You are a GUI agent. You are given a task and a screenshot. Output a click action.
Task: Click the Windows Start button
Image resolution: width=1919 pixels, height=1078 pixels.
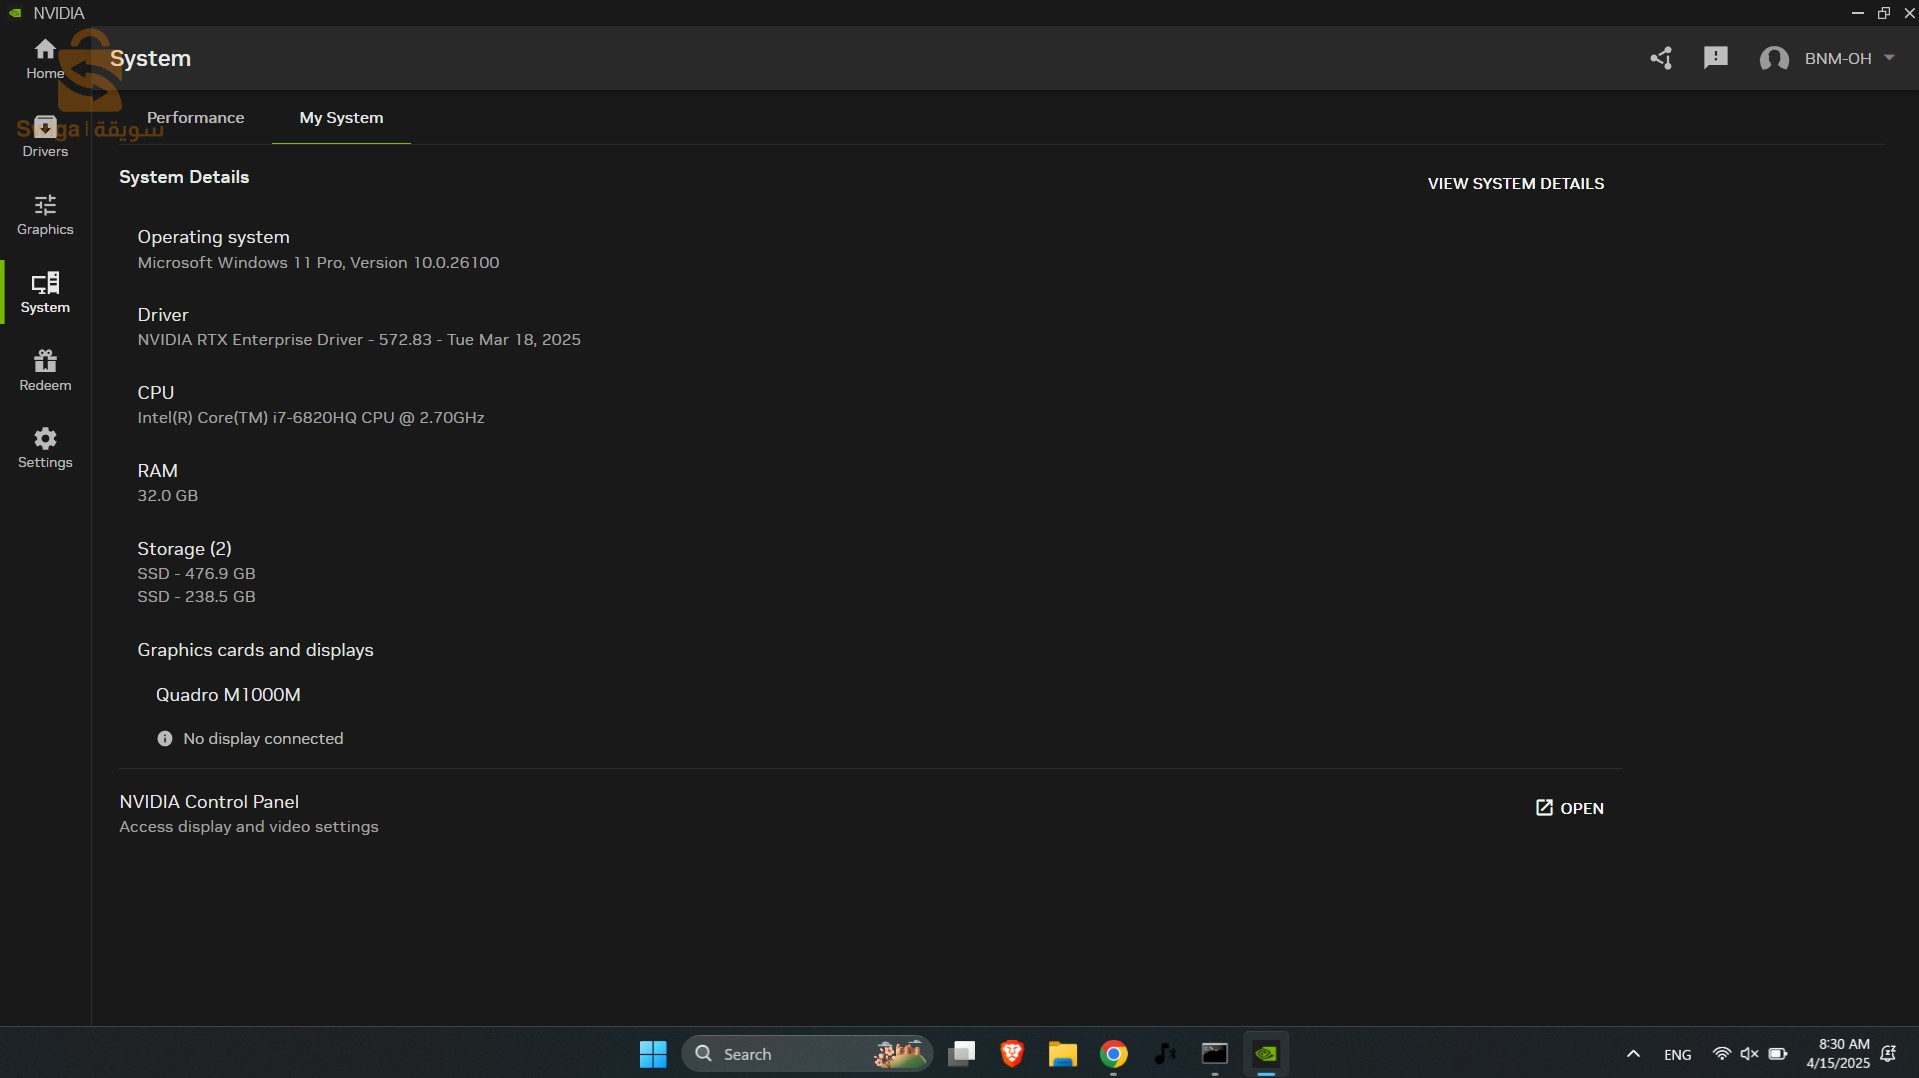click(x=653, y=1054)
